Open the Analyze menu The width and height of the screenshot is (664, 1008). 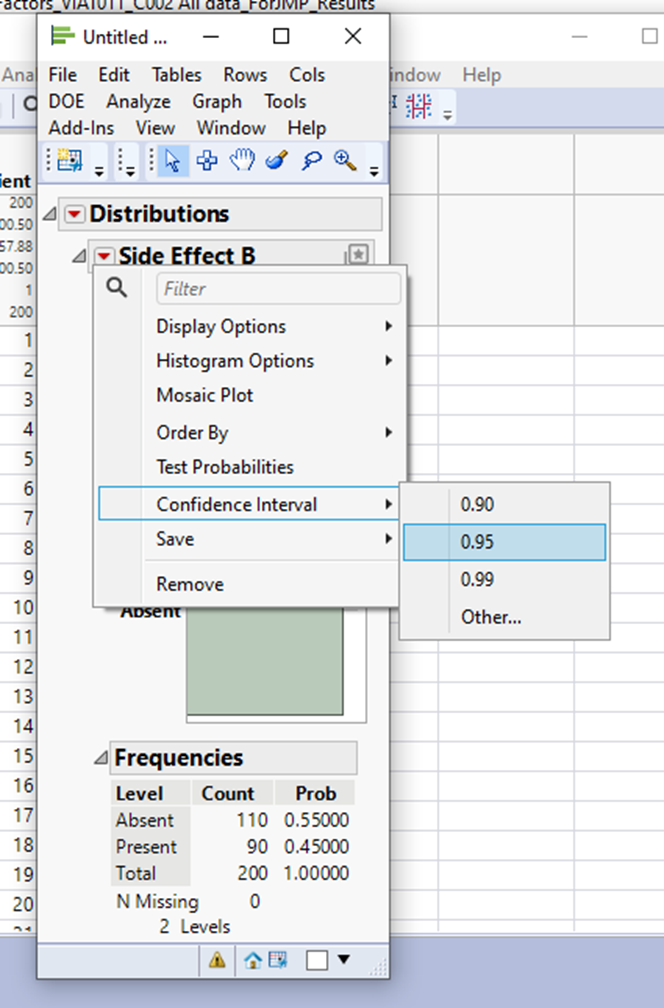click(x=138, y=101)
